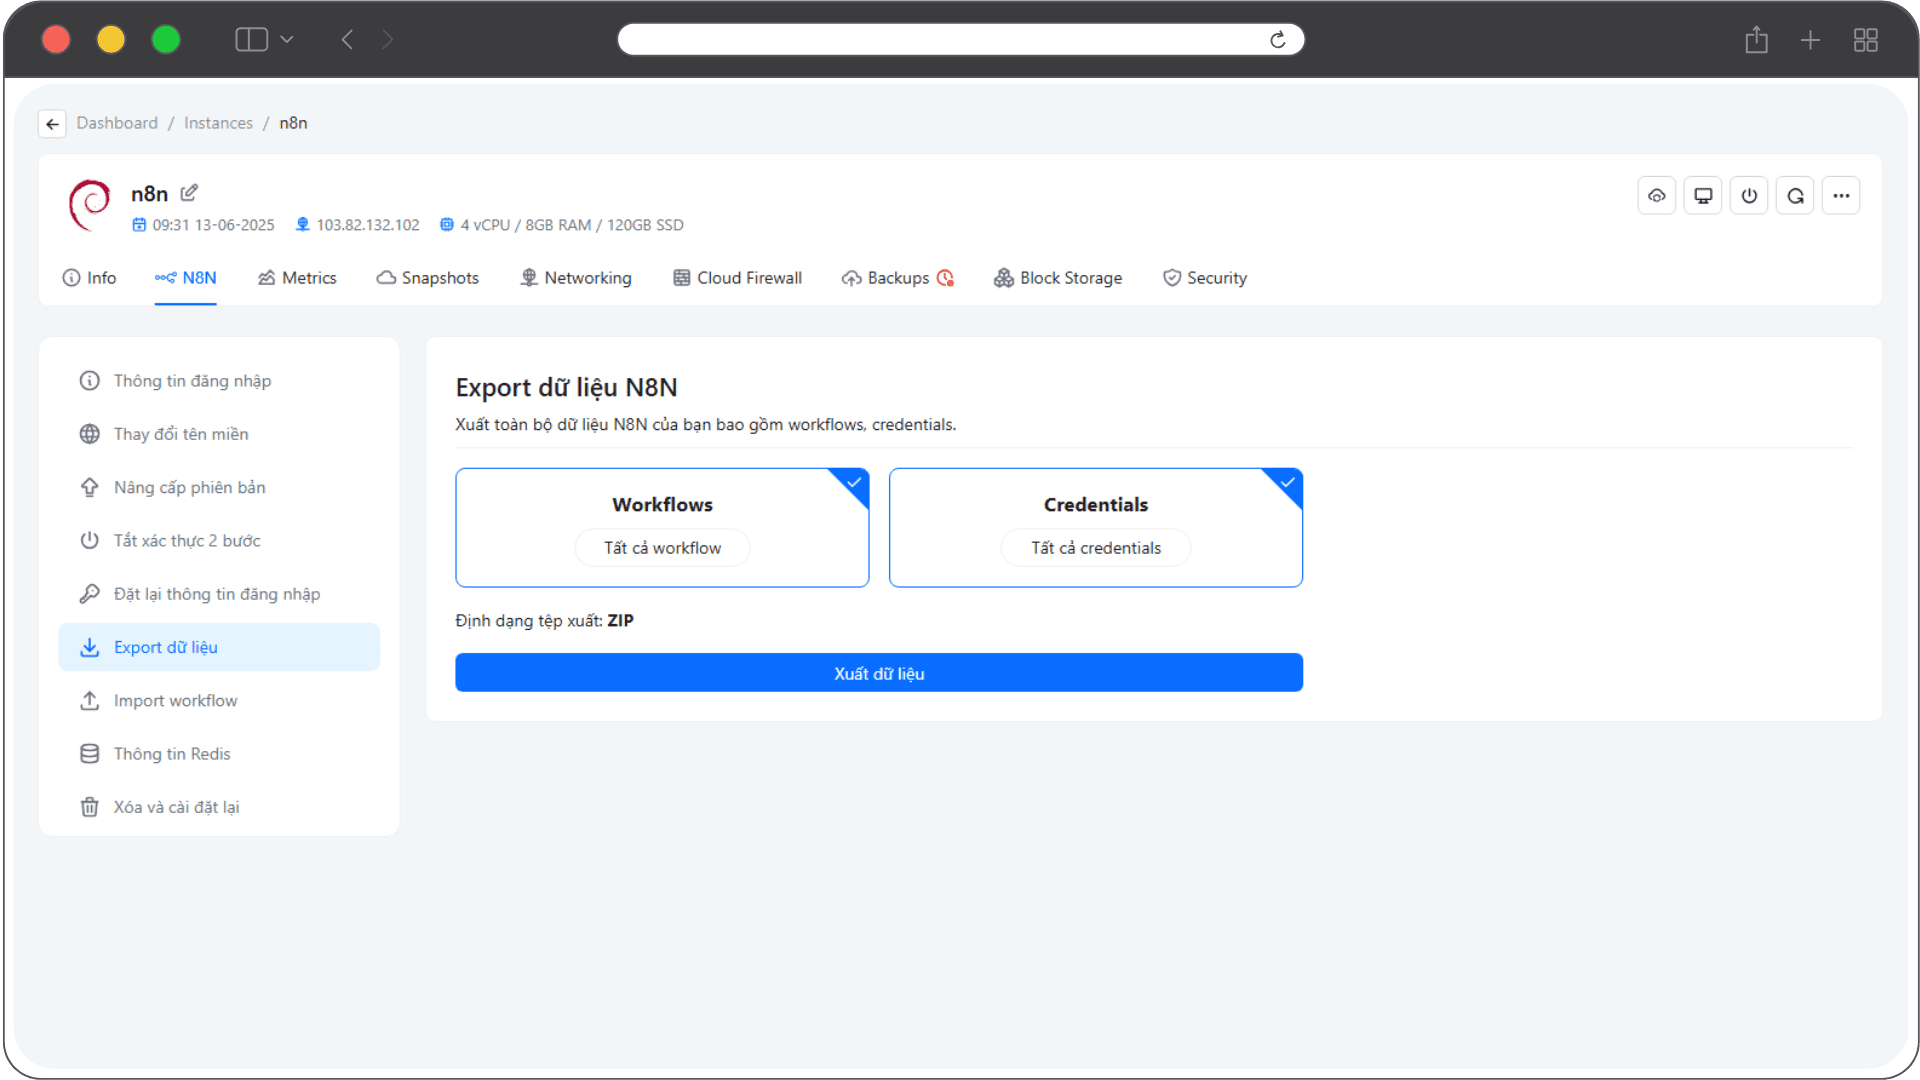Click the Tất cả credentials pill

(1096, 548)
